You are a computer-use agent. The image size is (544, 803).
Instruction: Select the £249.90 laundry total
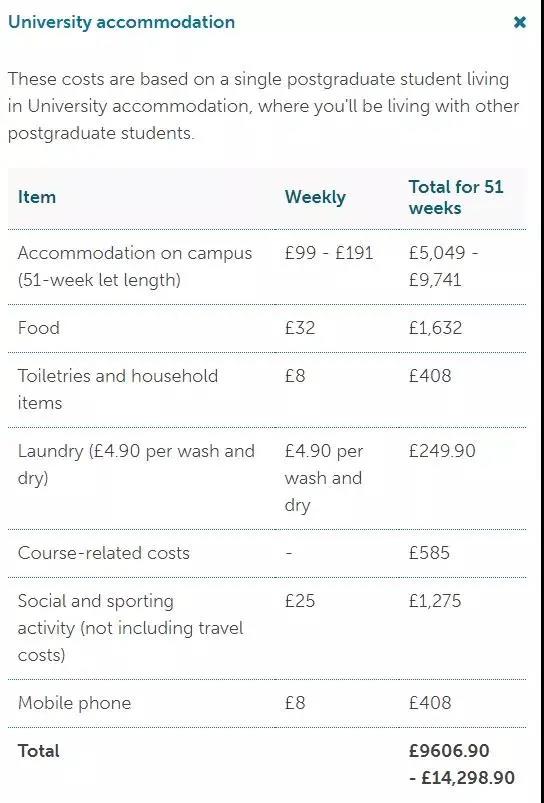442,451
